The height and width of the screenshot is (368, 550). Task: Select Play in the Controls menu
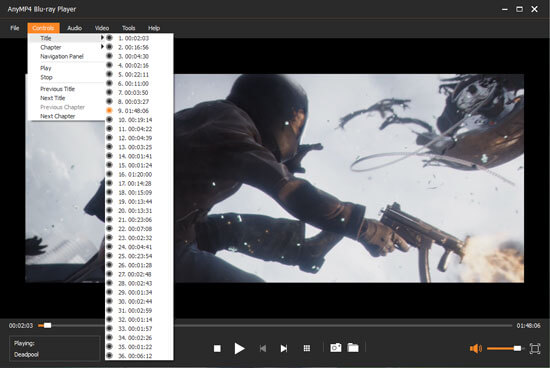coord(46,68)
